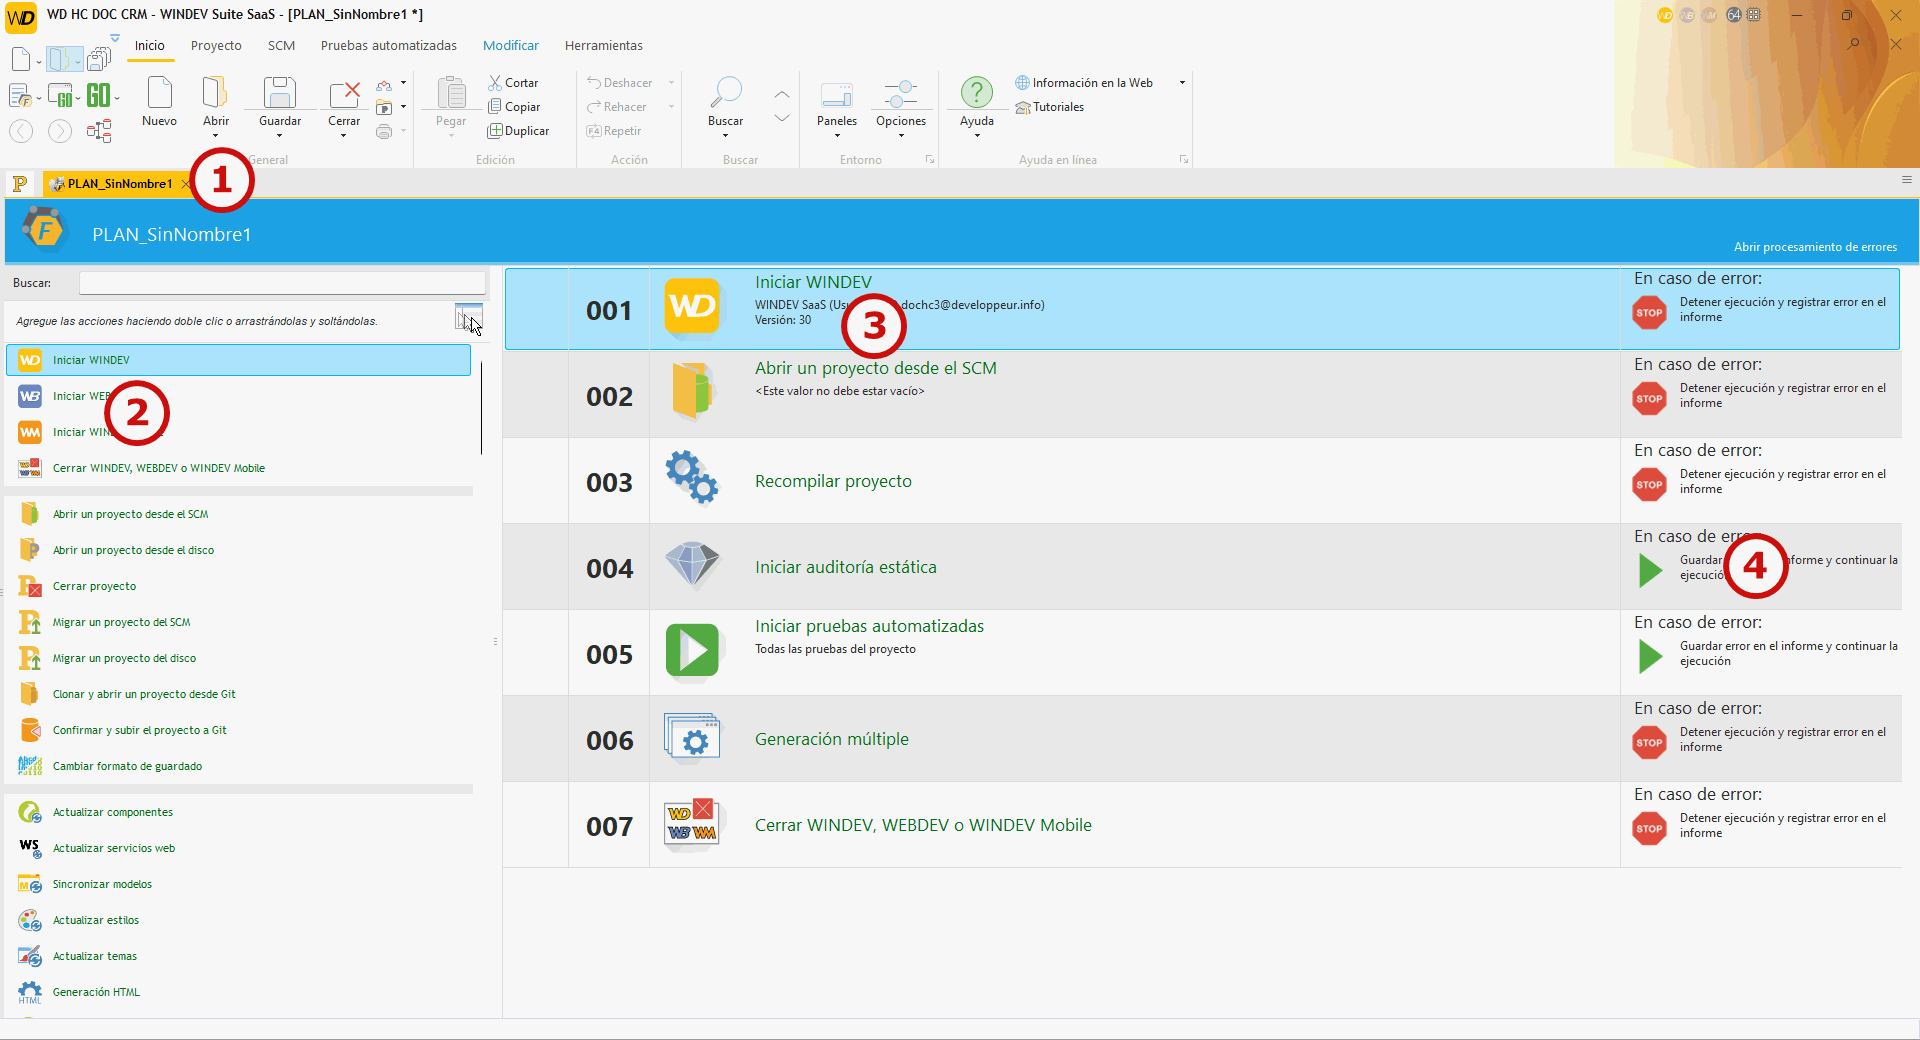Screen dimensions: 1920x1040
Task: Click the Duplicar icon
Action: tap(495, 131)
